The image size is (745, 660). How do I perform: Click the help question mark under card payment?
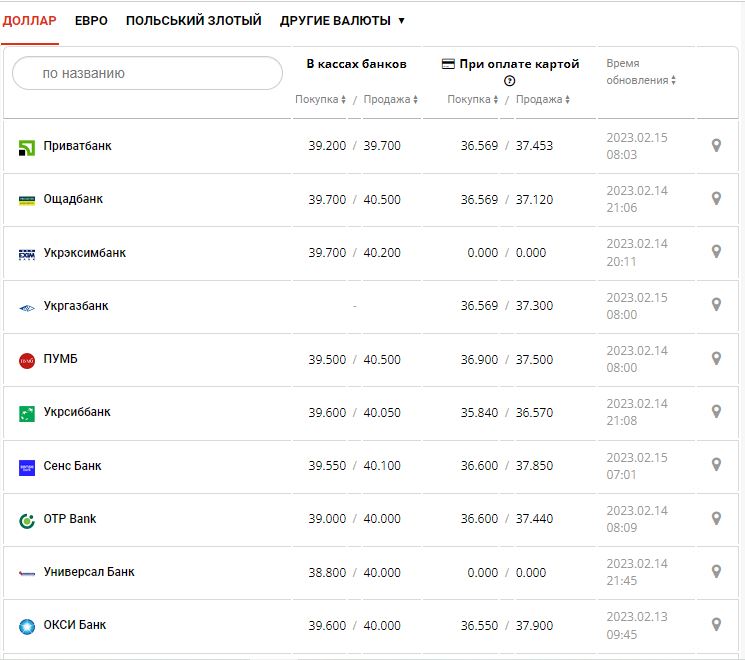point(510,81)
